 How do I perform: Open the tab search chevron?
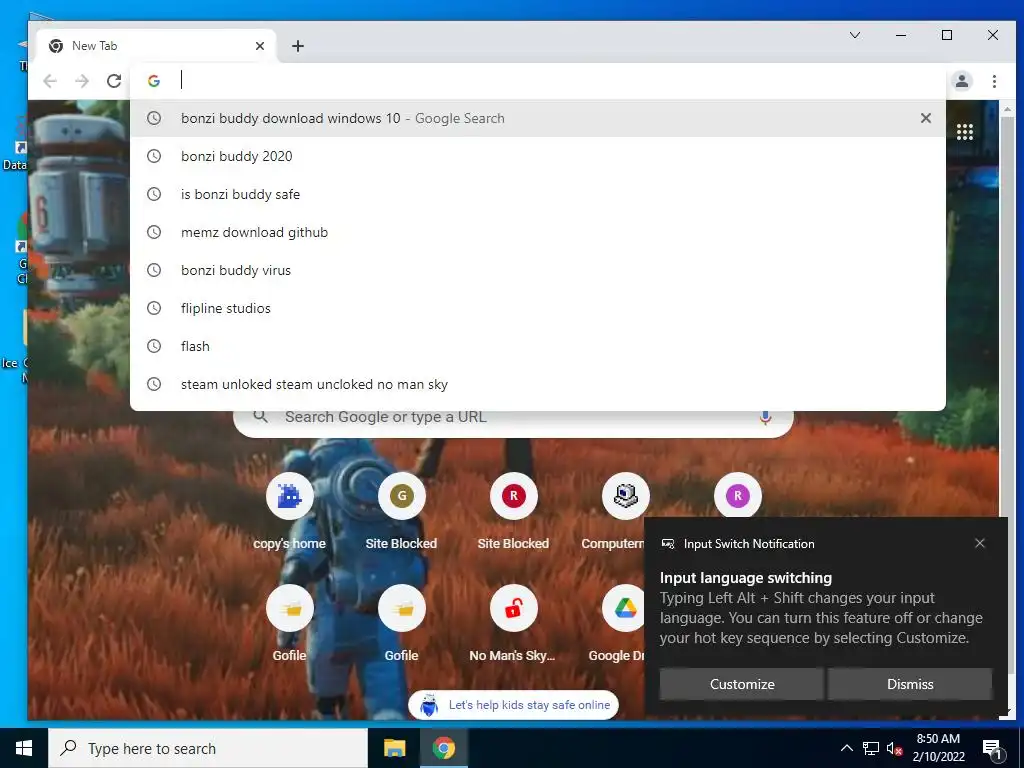855,35
